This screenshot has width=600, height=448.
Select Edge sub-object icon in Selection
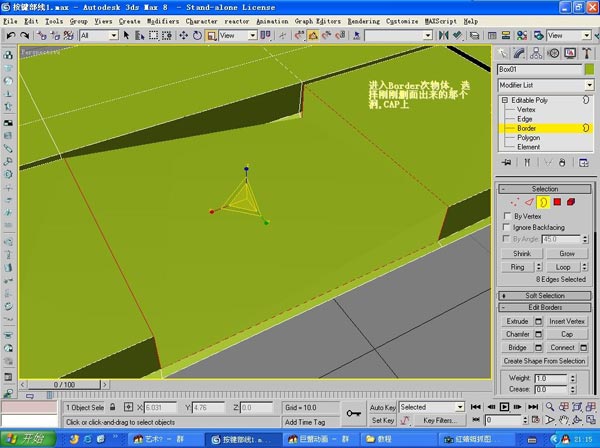tap(529, 202)
